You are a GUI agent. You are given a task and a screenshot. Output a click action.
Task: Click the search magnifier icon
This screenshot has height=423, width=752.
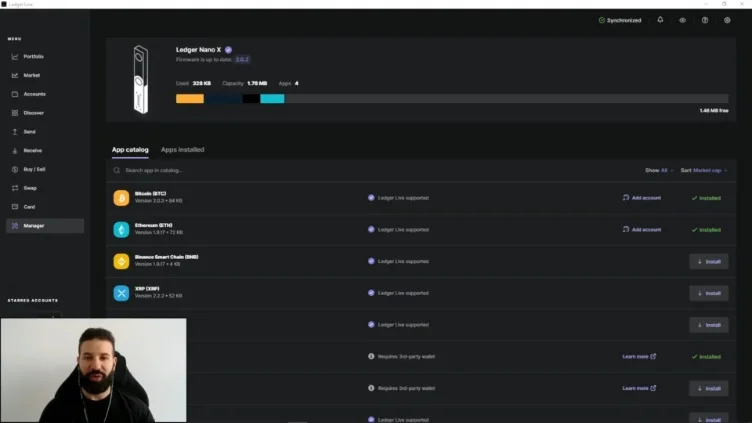point(117,170)
